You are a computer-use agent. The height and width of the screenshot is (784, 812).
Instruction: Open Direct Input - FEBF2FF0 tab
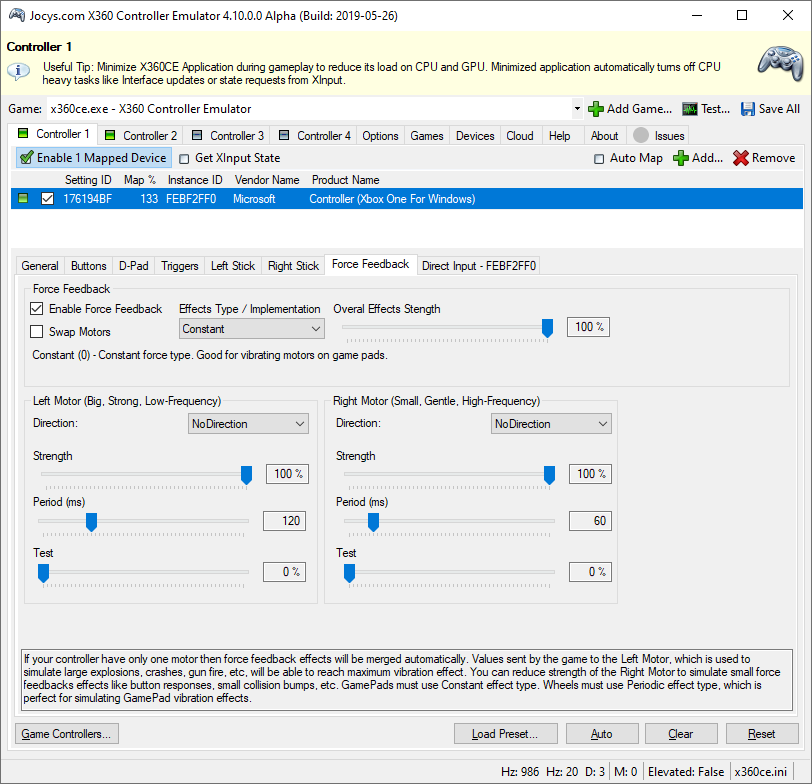[x=479, y=266]
